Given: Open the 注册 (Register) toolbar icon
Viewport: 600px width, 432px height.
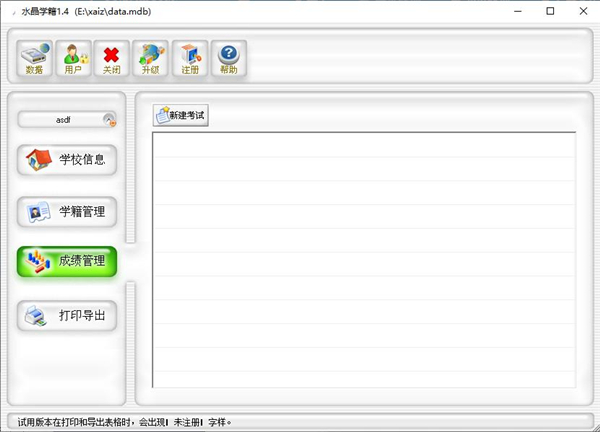Looking at the screenshot, I should tap(190, 59).
